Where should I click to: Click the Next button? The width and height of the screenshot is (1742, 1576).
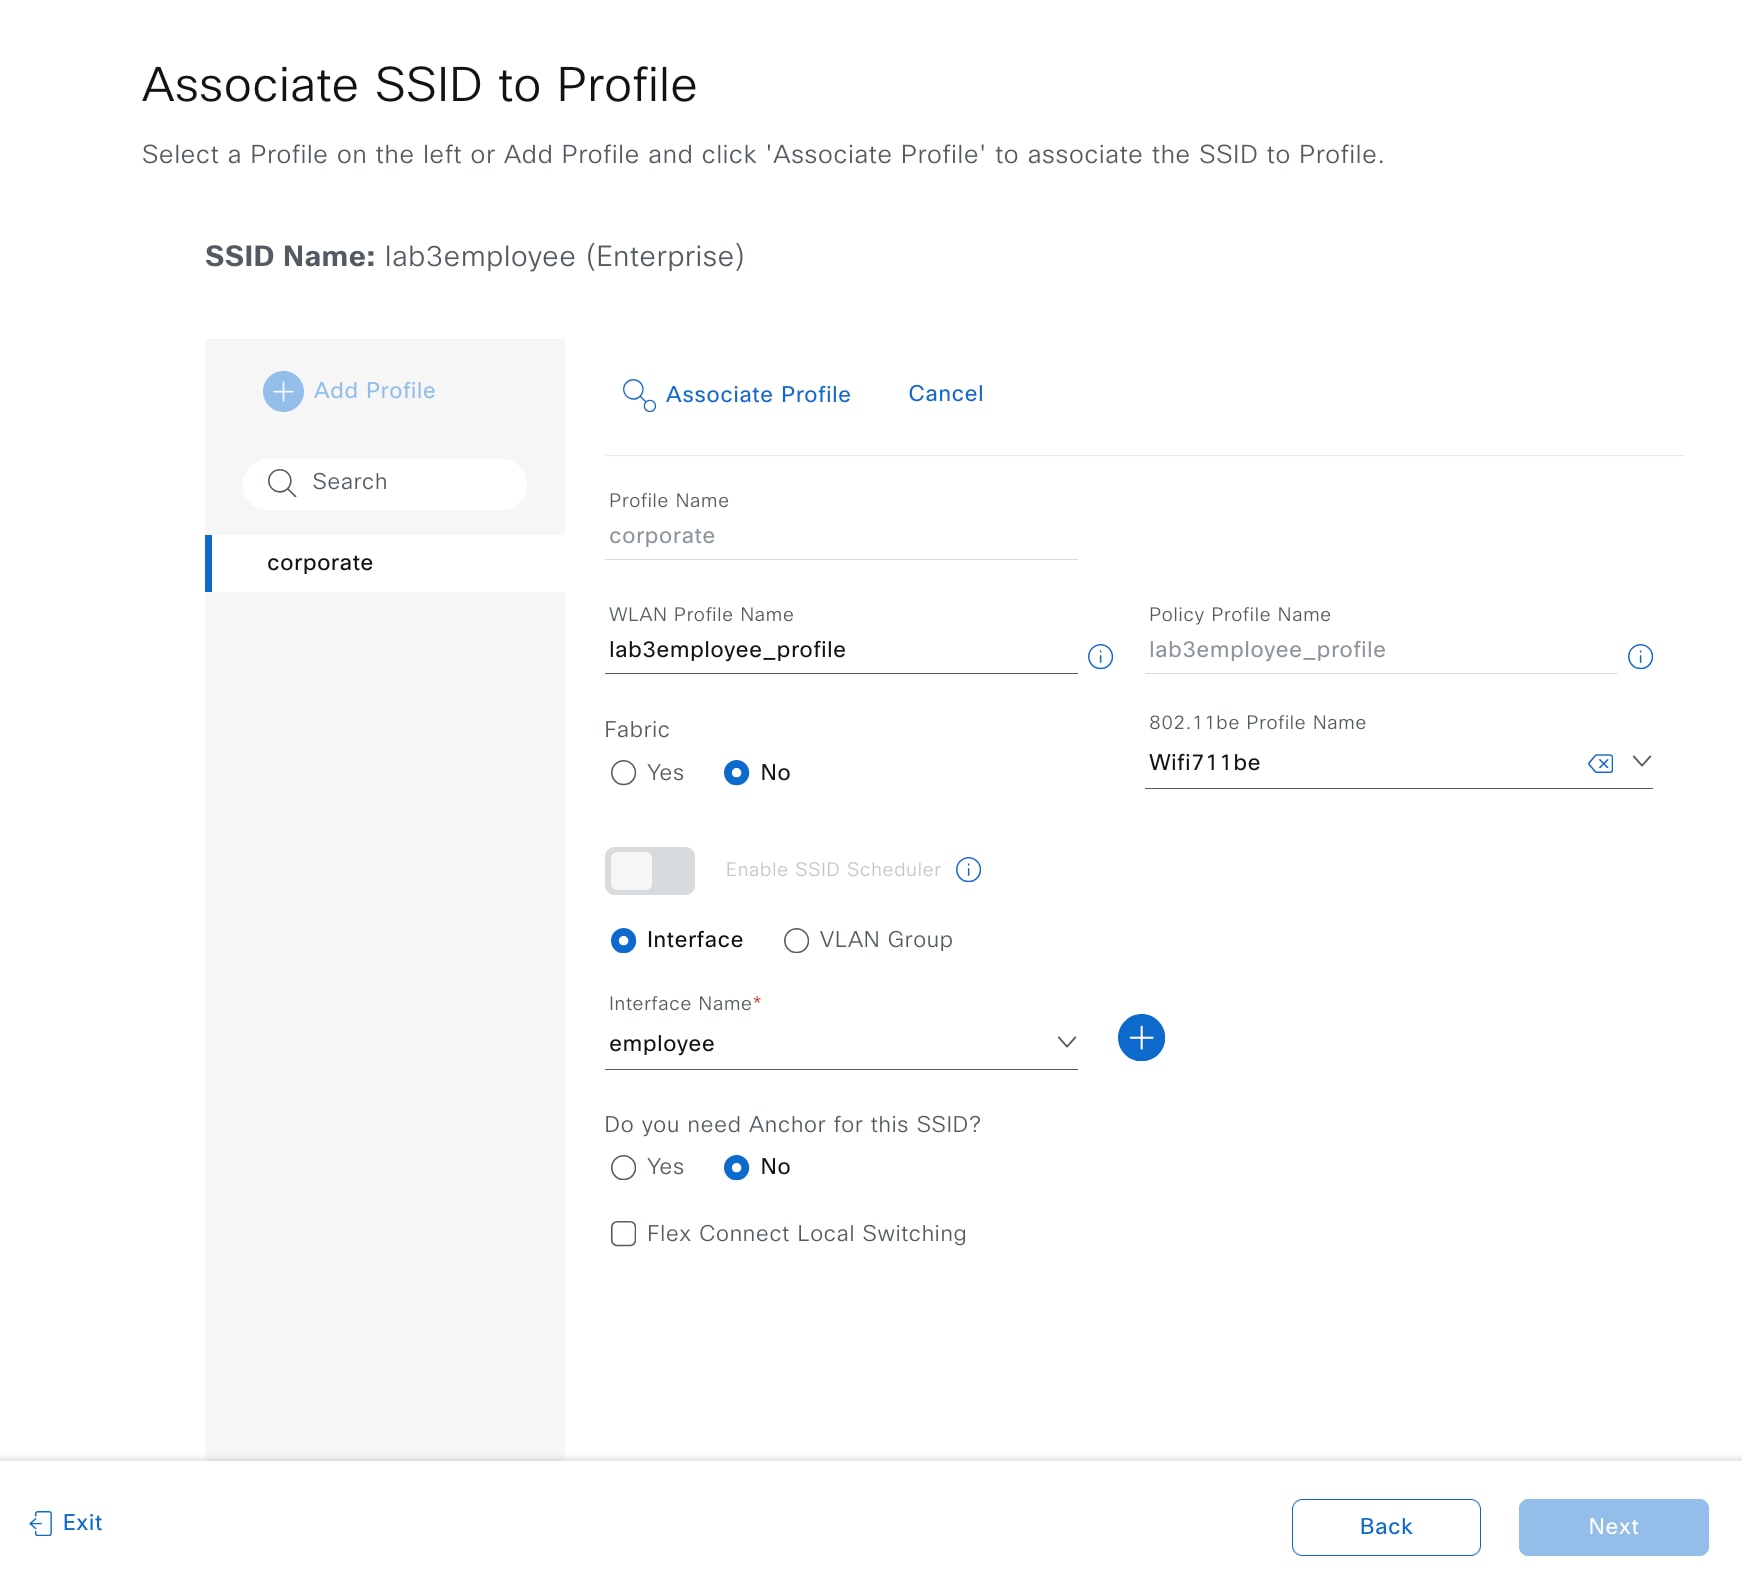click(1613, 1527)
